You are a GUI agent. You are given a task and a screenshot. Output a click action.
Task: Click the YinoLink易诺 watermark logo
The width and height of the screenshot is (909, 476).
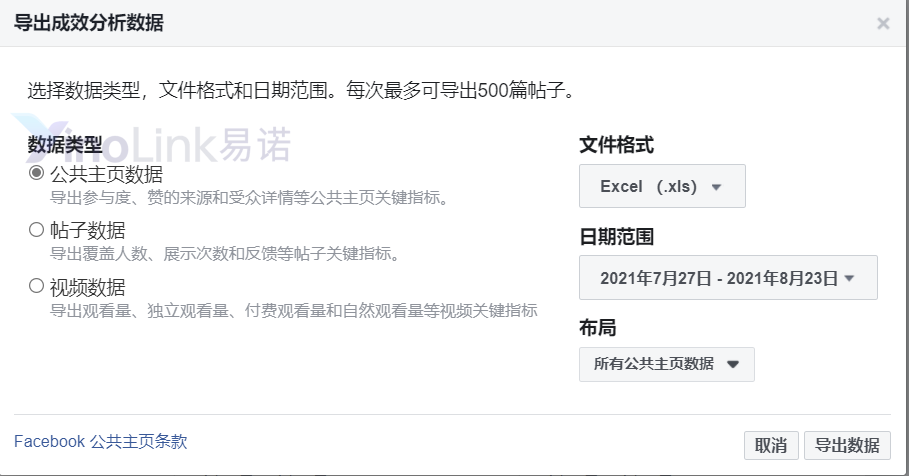click(x=152, y=144)
